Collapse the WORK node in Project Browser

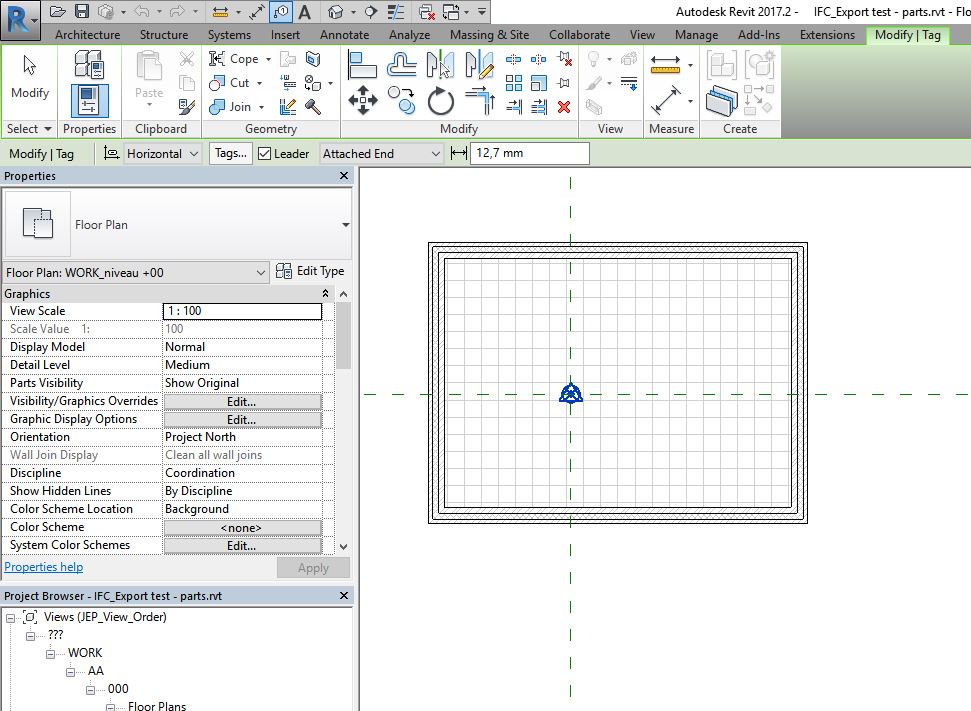[51, 653]
